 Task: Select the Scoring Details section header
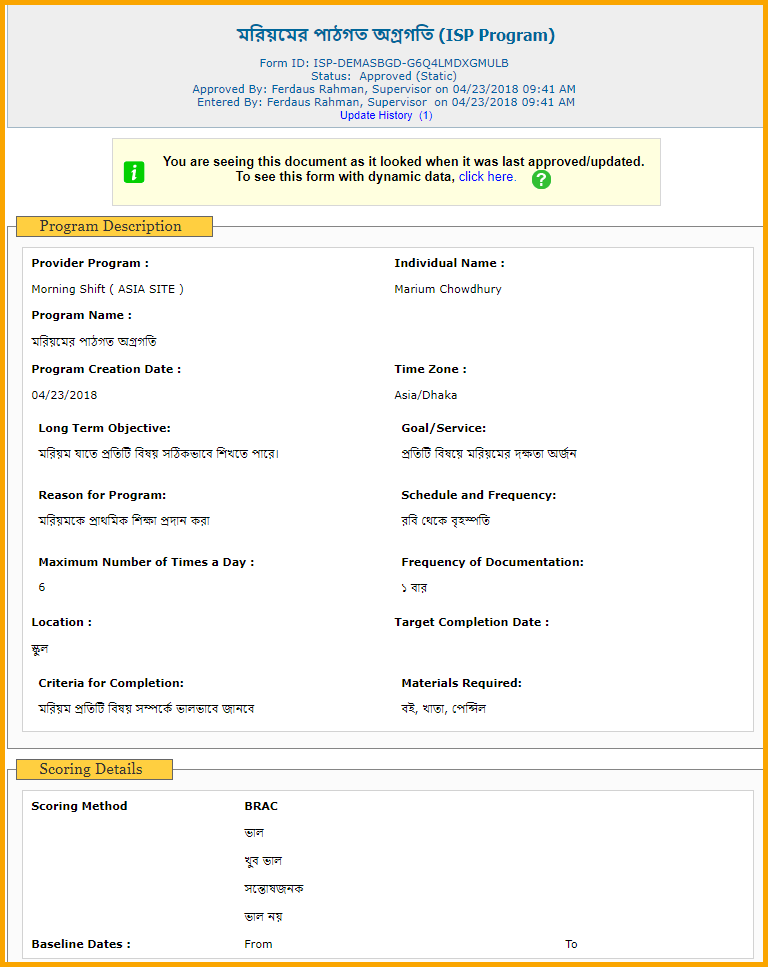click(x=94, y=769)
